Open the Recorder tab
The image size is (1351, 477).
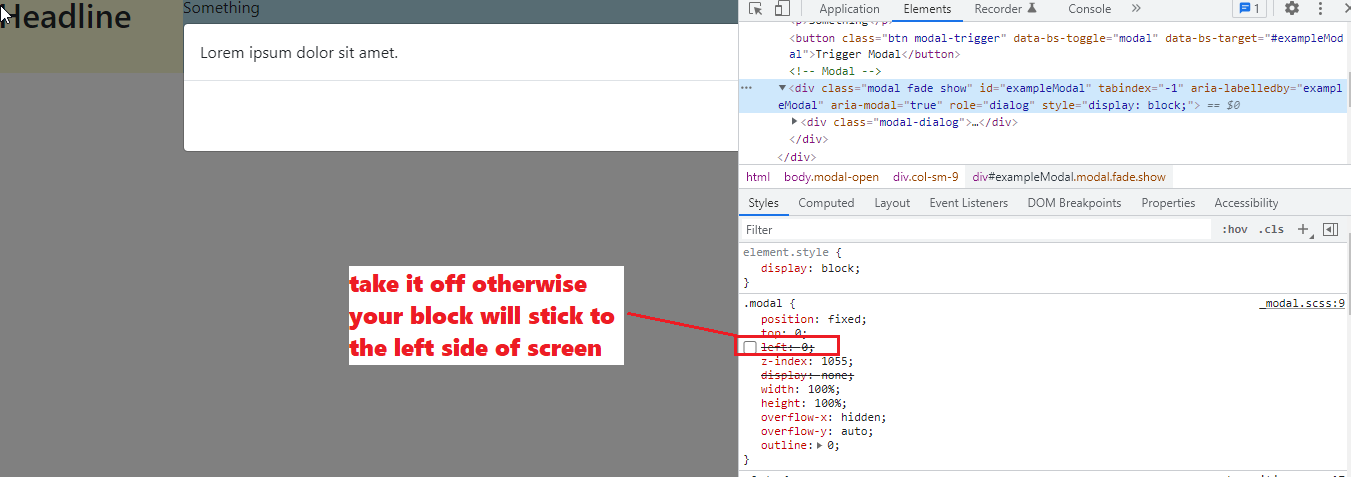pyautogui.click(x=1006, y=9)
